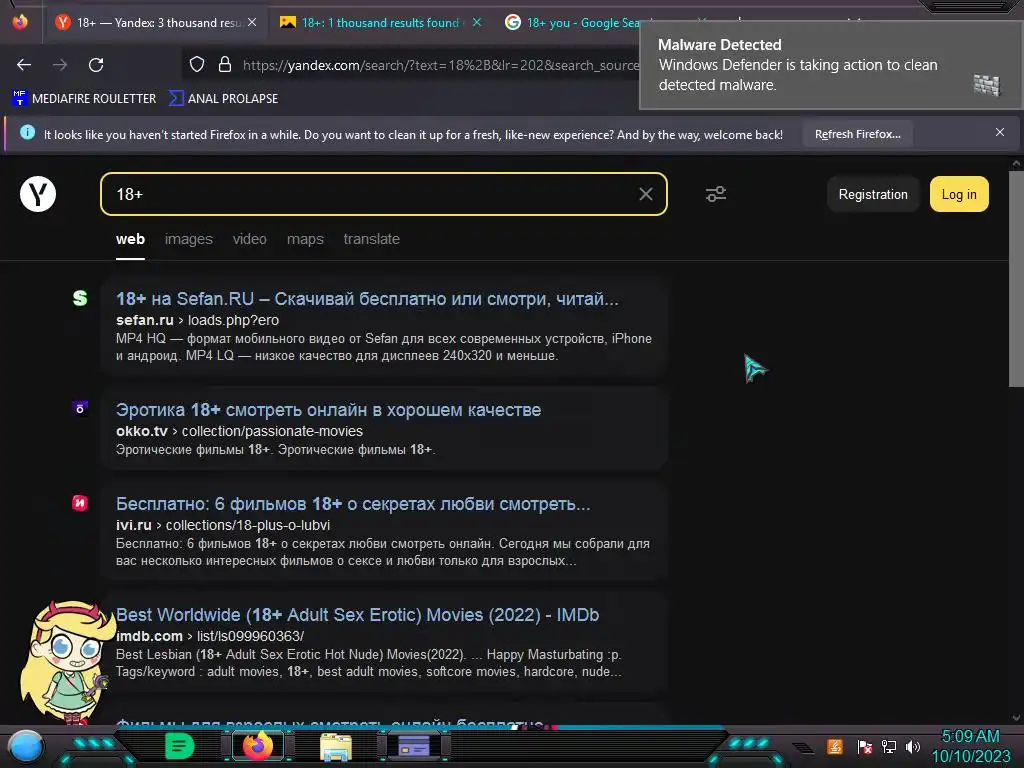1024x768 pixels.
Task: Click the volume speaker tray icon
Action: click(912, 746)
